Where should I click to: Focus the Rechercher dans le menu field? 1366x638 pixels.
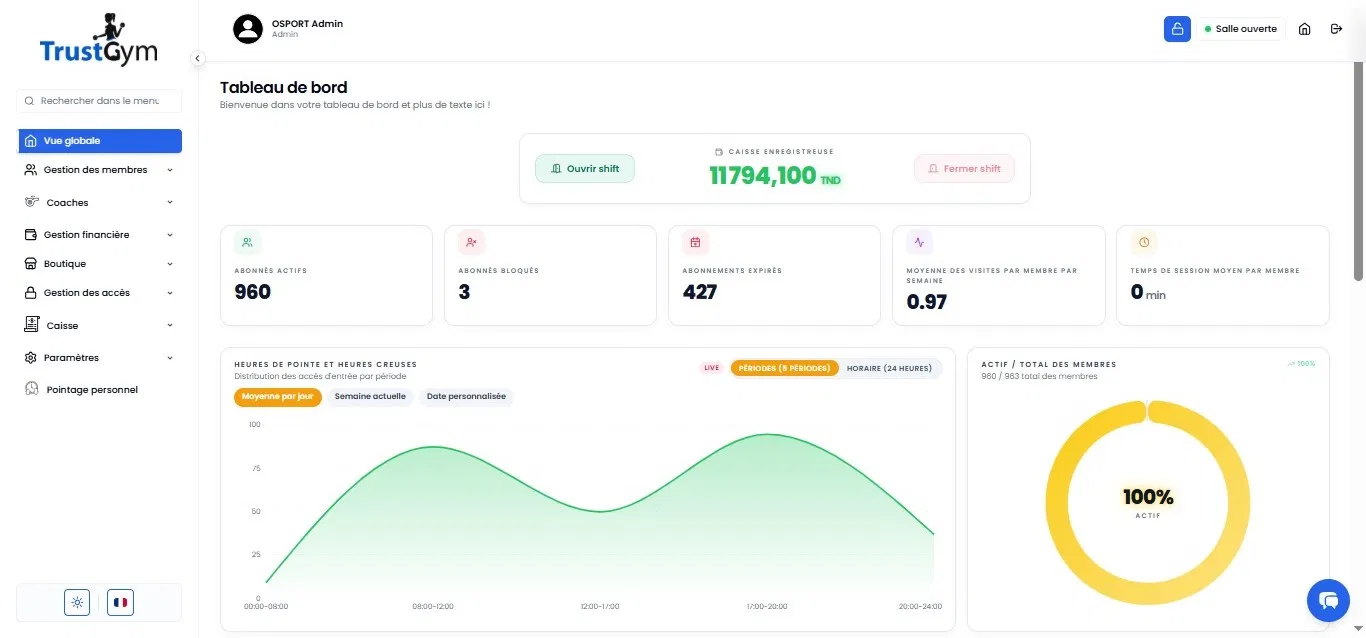pos(100,101)
